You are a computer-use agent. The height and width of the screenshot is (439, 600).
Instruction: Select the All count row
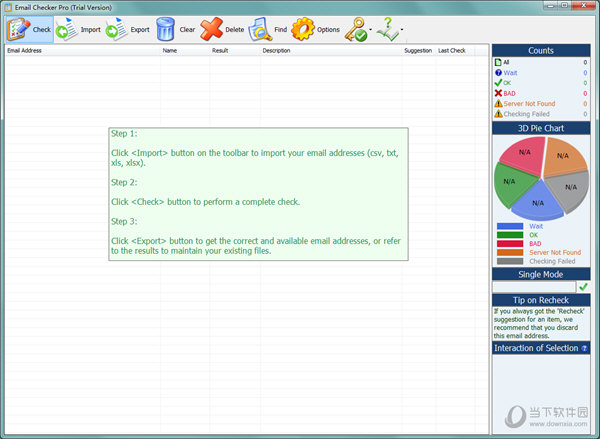coord(541,62)
